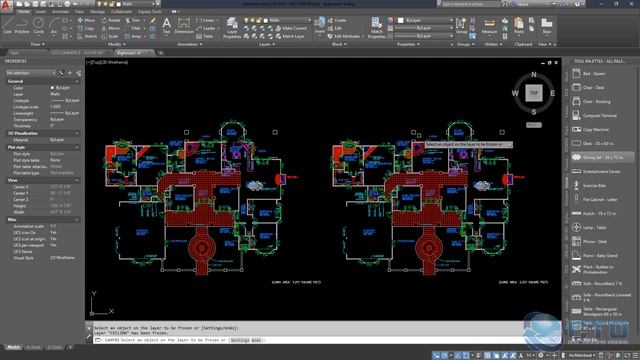This screenshot has width=640, height=360.
Task: Expand the Modify panel dropdown
Action: pyautogui.click(x=116, y=44)
